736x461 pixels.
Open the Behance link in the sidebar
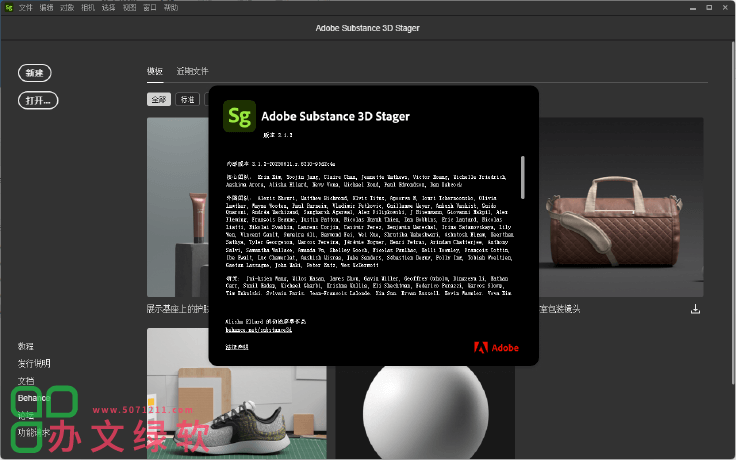coord(34,398)
